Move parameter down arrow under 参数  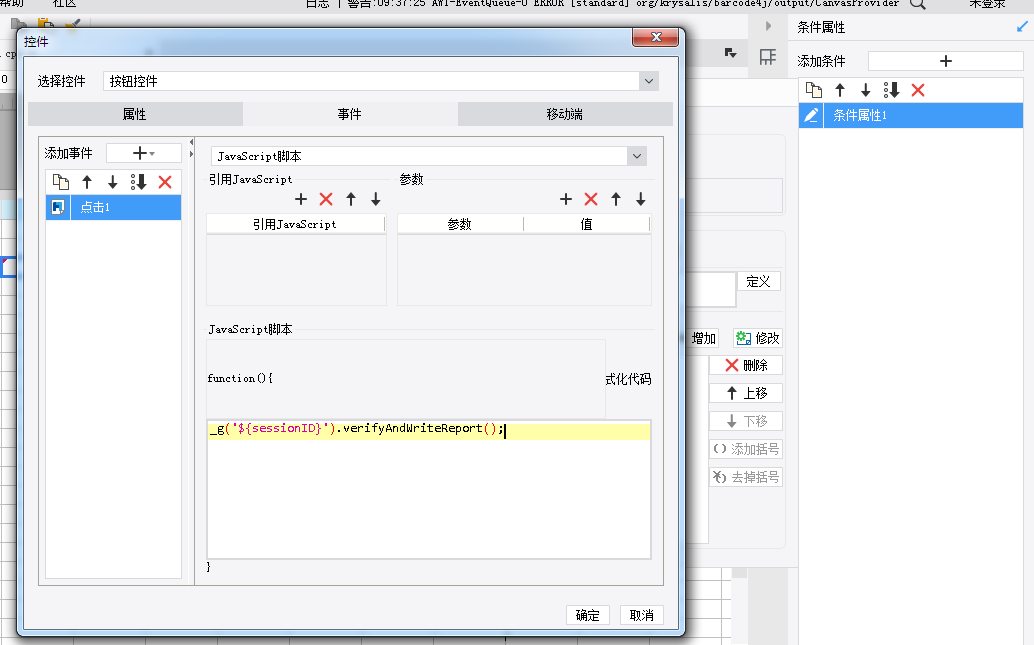click(641, 199)
